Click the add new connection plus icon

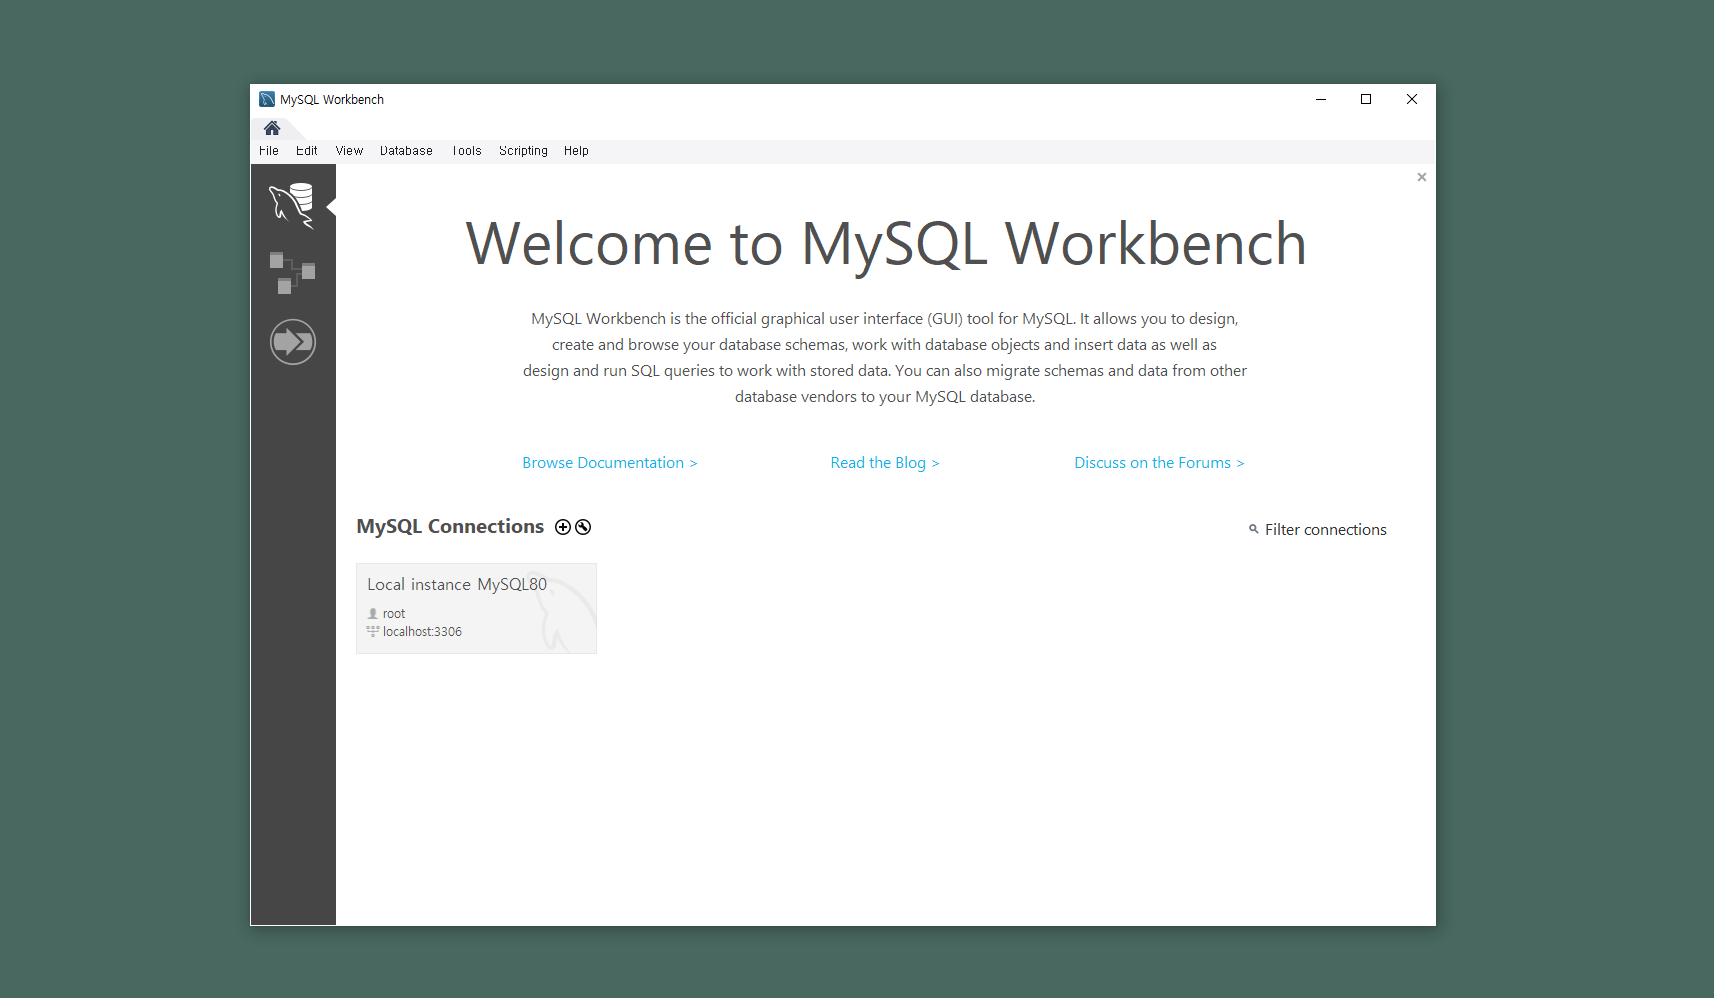coord(563,527)
